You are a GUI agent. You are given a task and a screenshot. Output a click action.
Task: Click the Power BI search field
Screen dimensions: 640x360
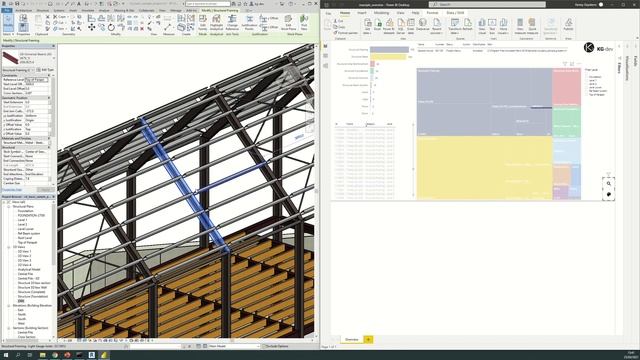click(487, 4)
